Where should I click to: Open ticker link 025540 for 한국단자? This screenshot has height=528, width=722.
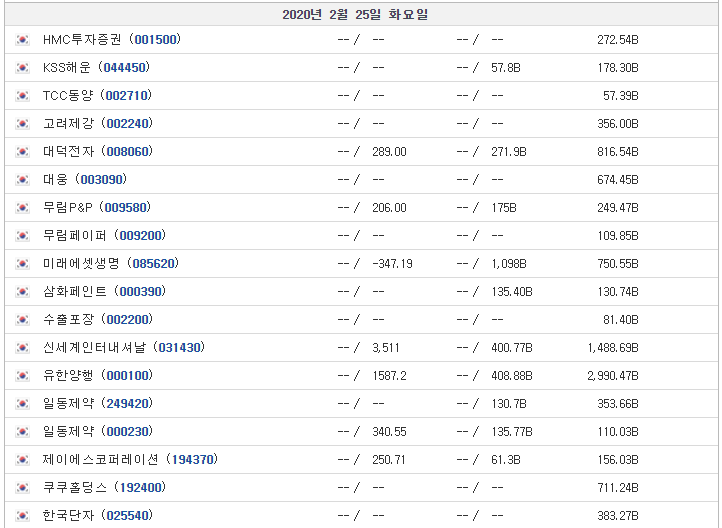point(128,516)
